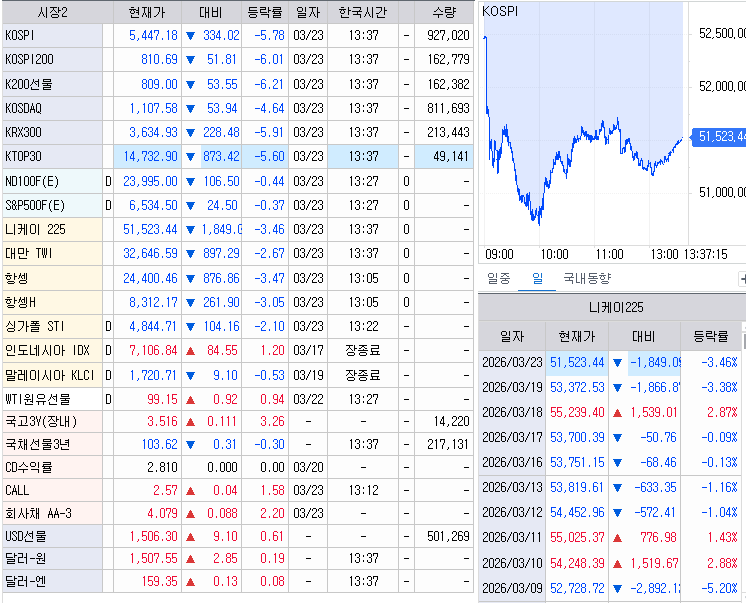Click the plus button beside the chart tabs
This screenshot has width=746, height=603.
tap(741, 279)
